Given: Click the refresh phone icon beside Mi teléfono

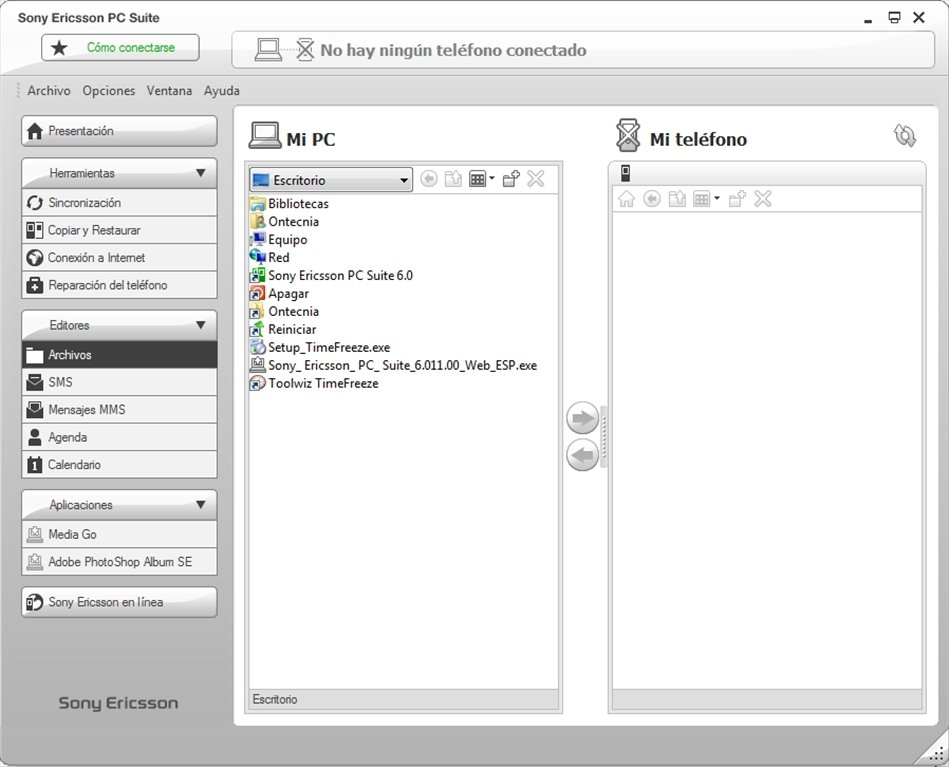Looking at the screenshot, I should tap(905, 136).
